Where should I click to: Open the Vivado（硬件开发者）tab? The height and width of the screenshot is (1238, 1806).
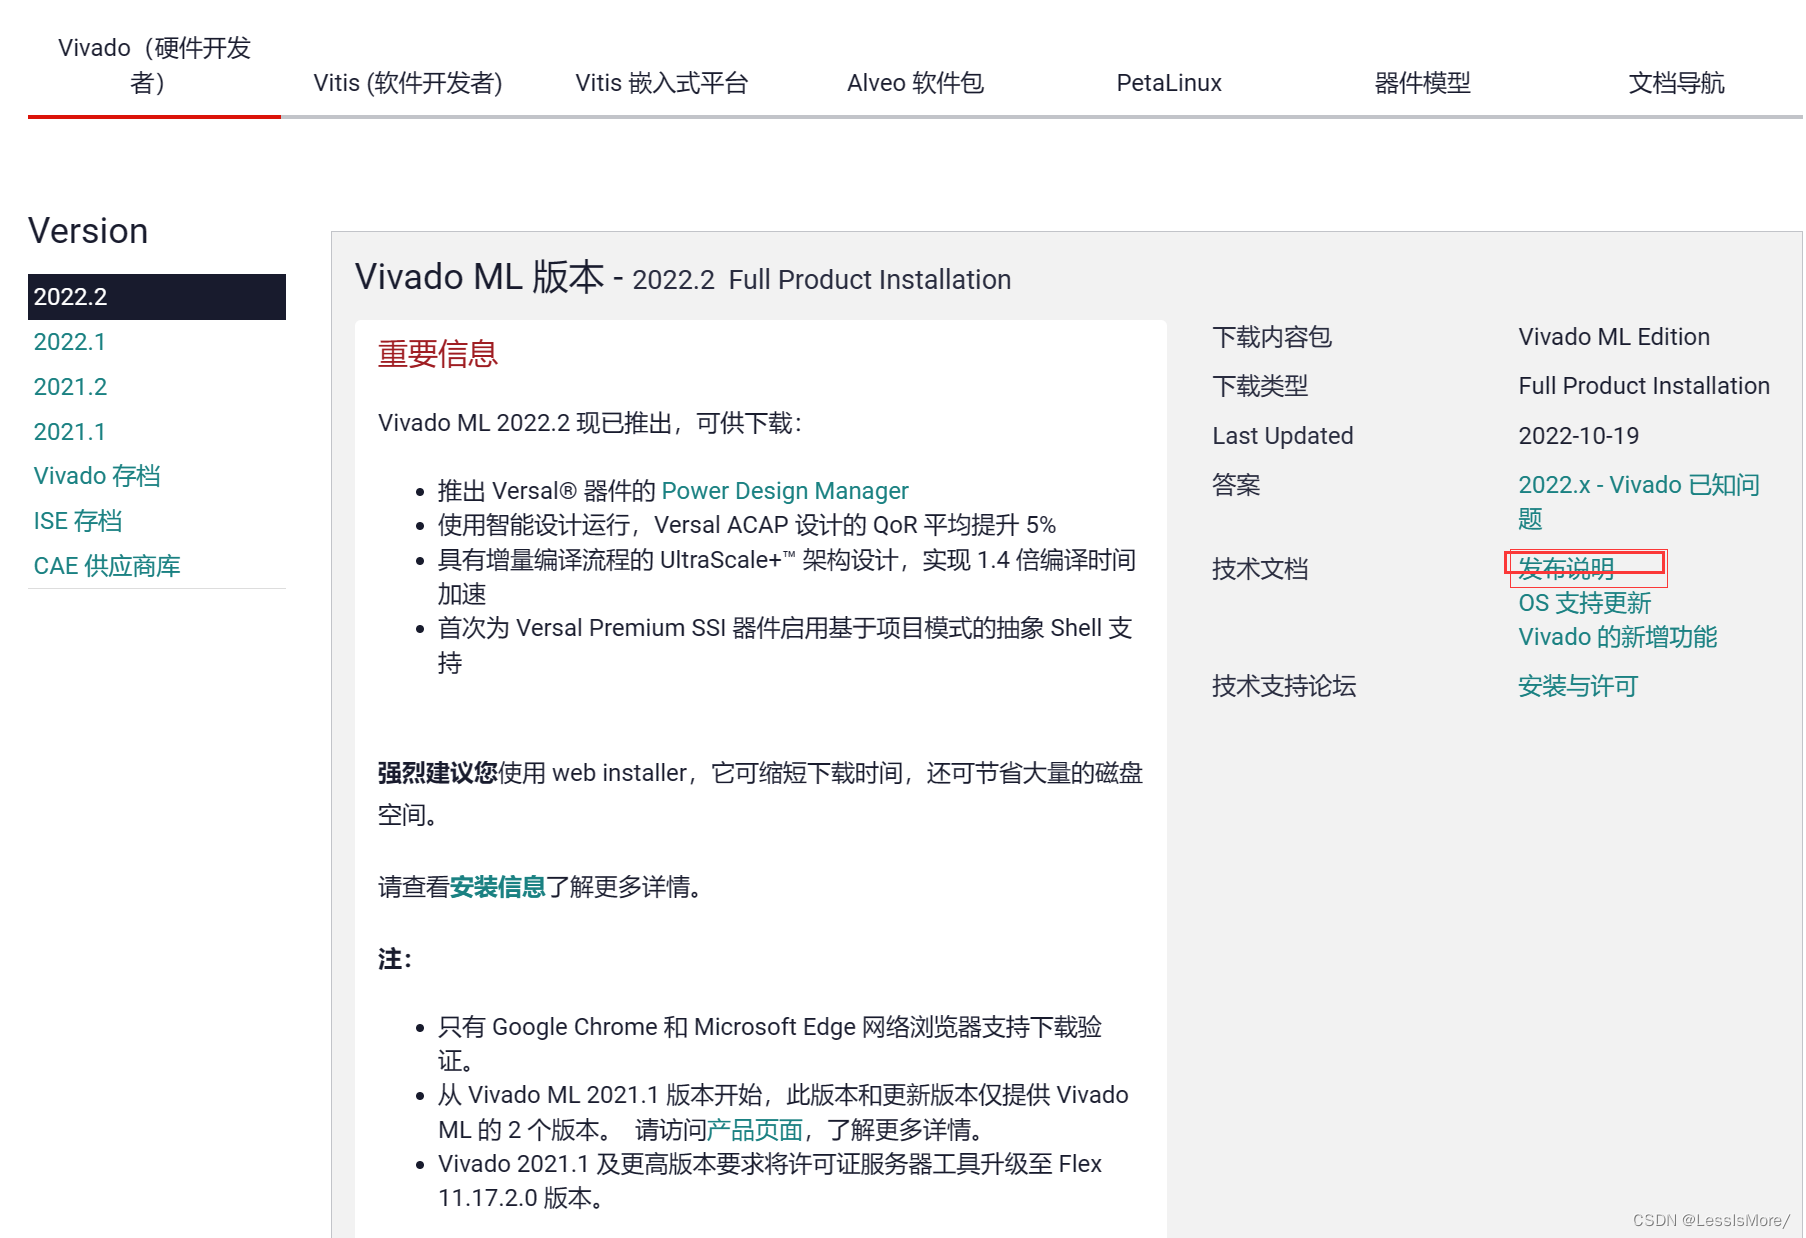154,65
